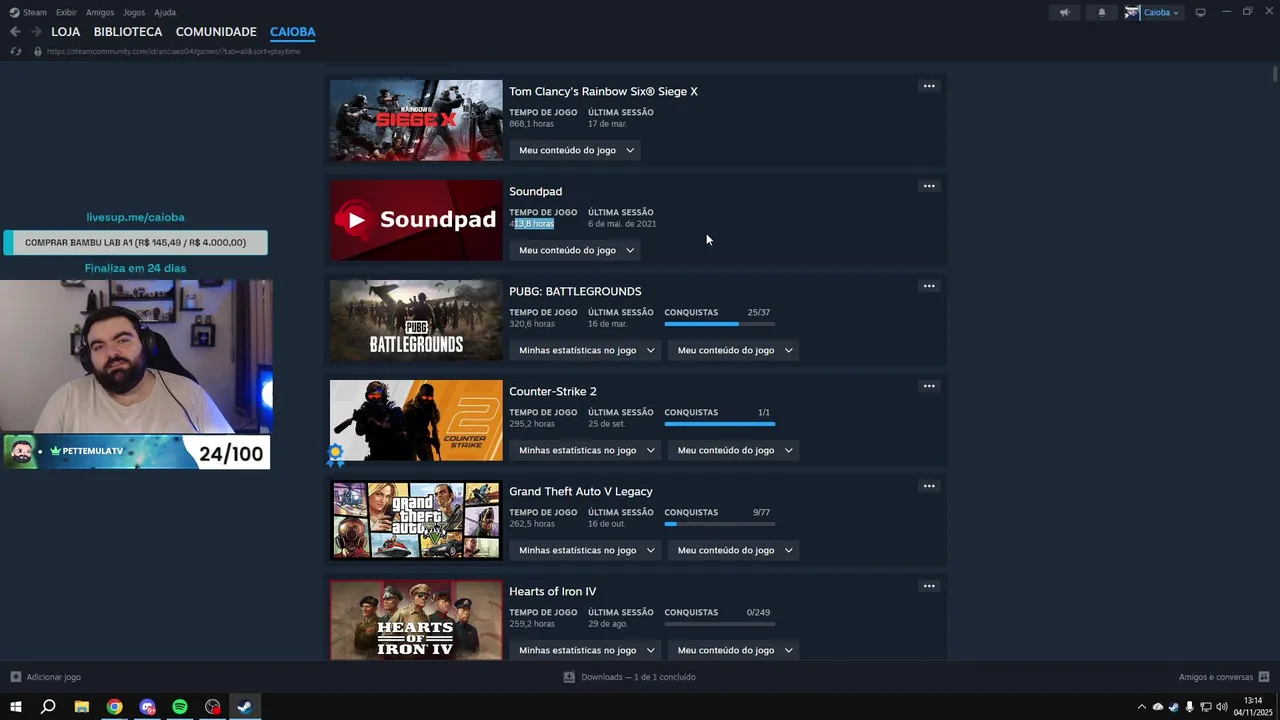Open the Exibir menu

pos(66,12)
